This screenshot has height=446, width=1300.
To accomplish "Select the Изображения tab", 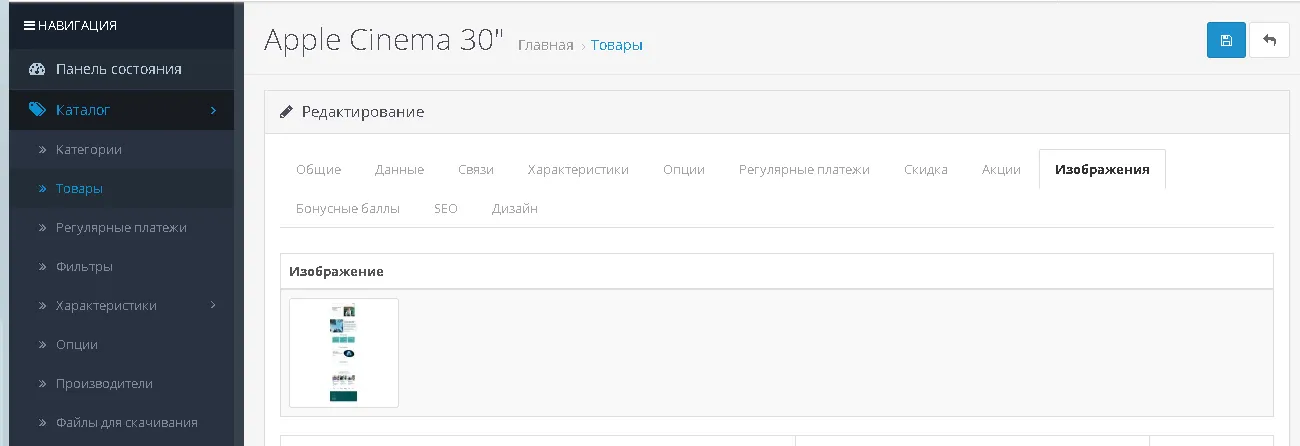I will tap(1103, 169).
